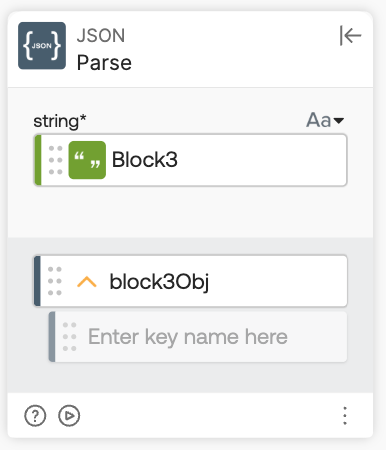
Task: Grab the drag handle beside block3Obj
Action: (55, 281)
